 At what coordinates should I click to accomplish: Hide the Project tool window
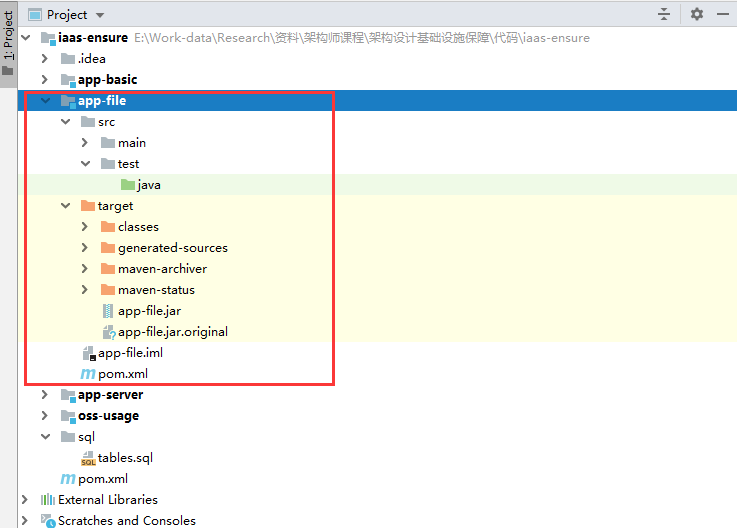click(723, 14)
